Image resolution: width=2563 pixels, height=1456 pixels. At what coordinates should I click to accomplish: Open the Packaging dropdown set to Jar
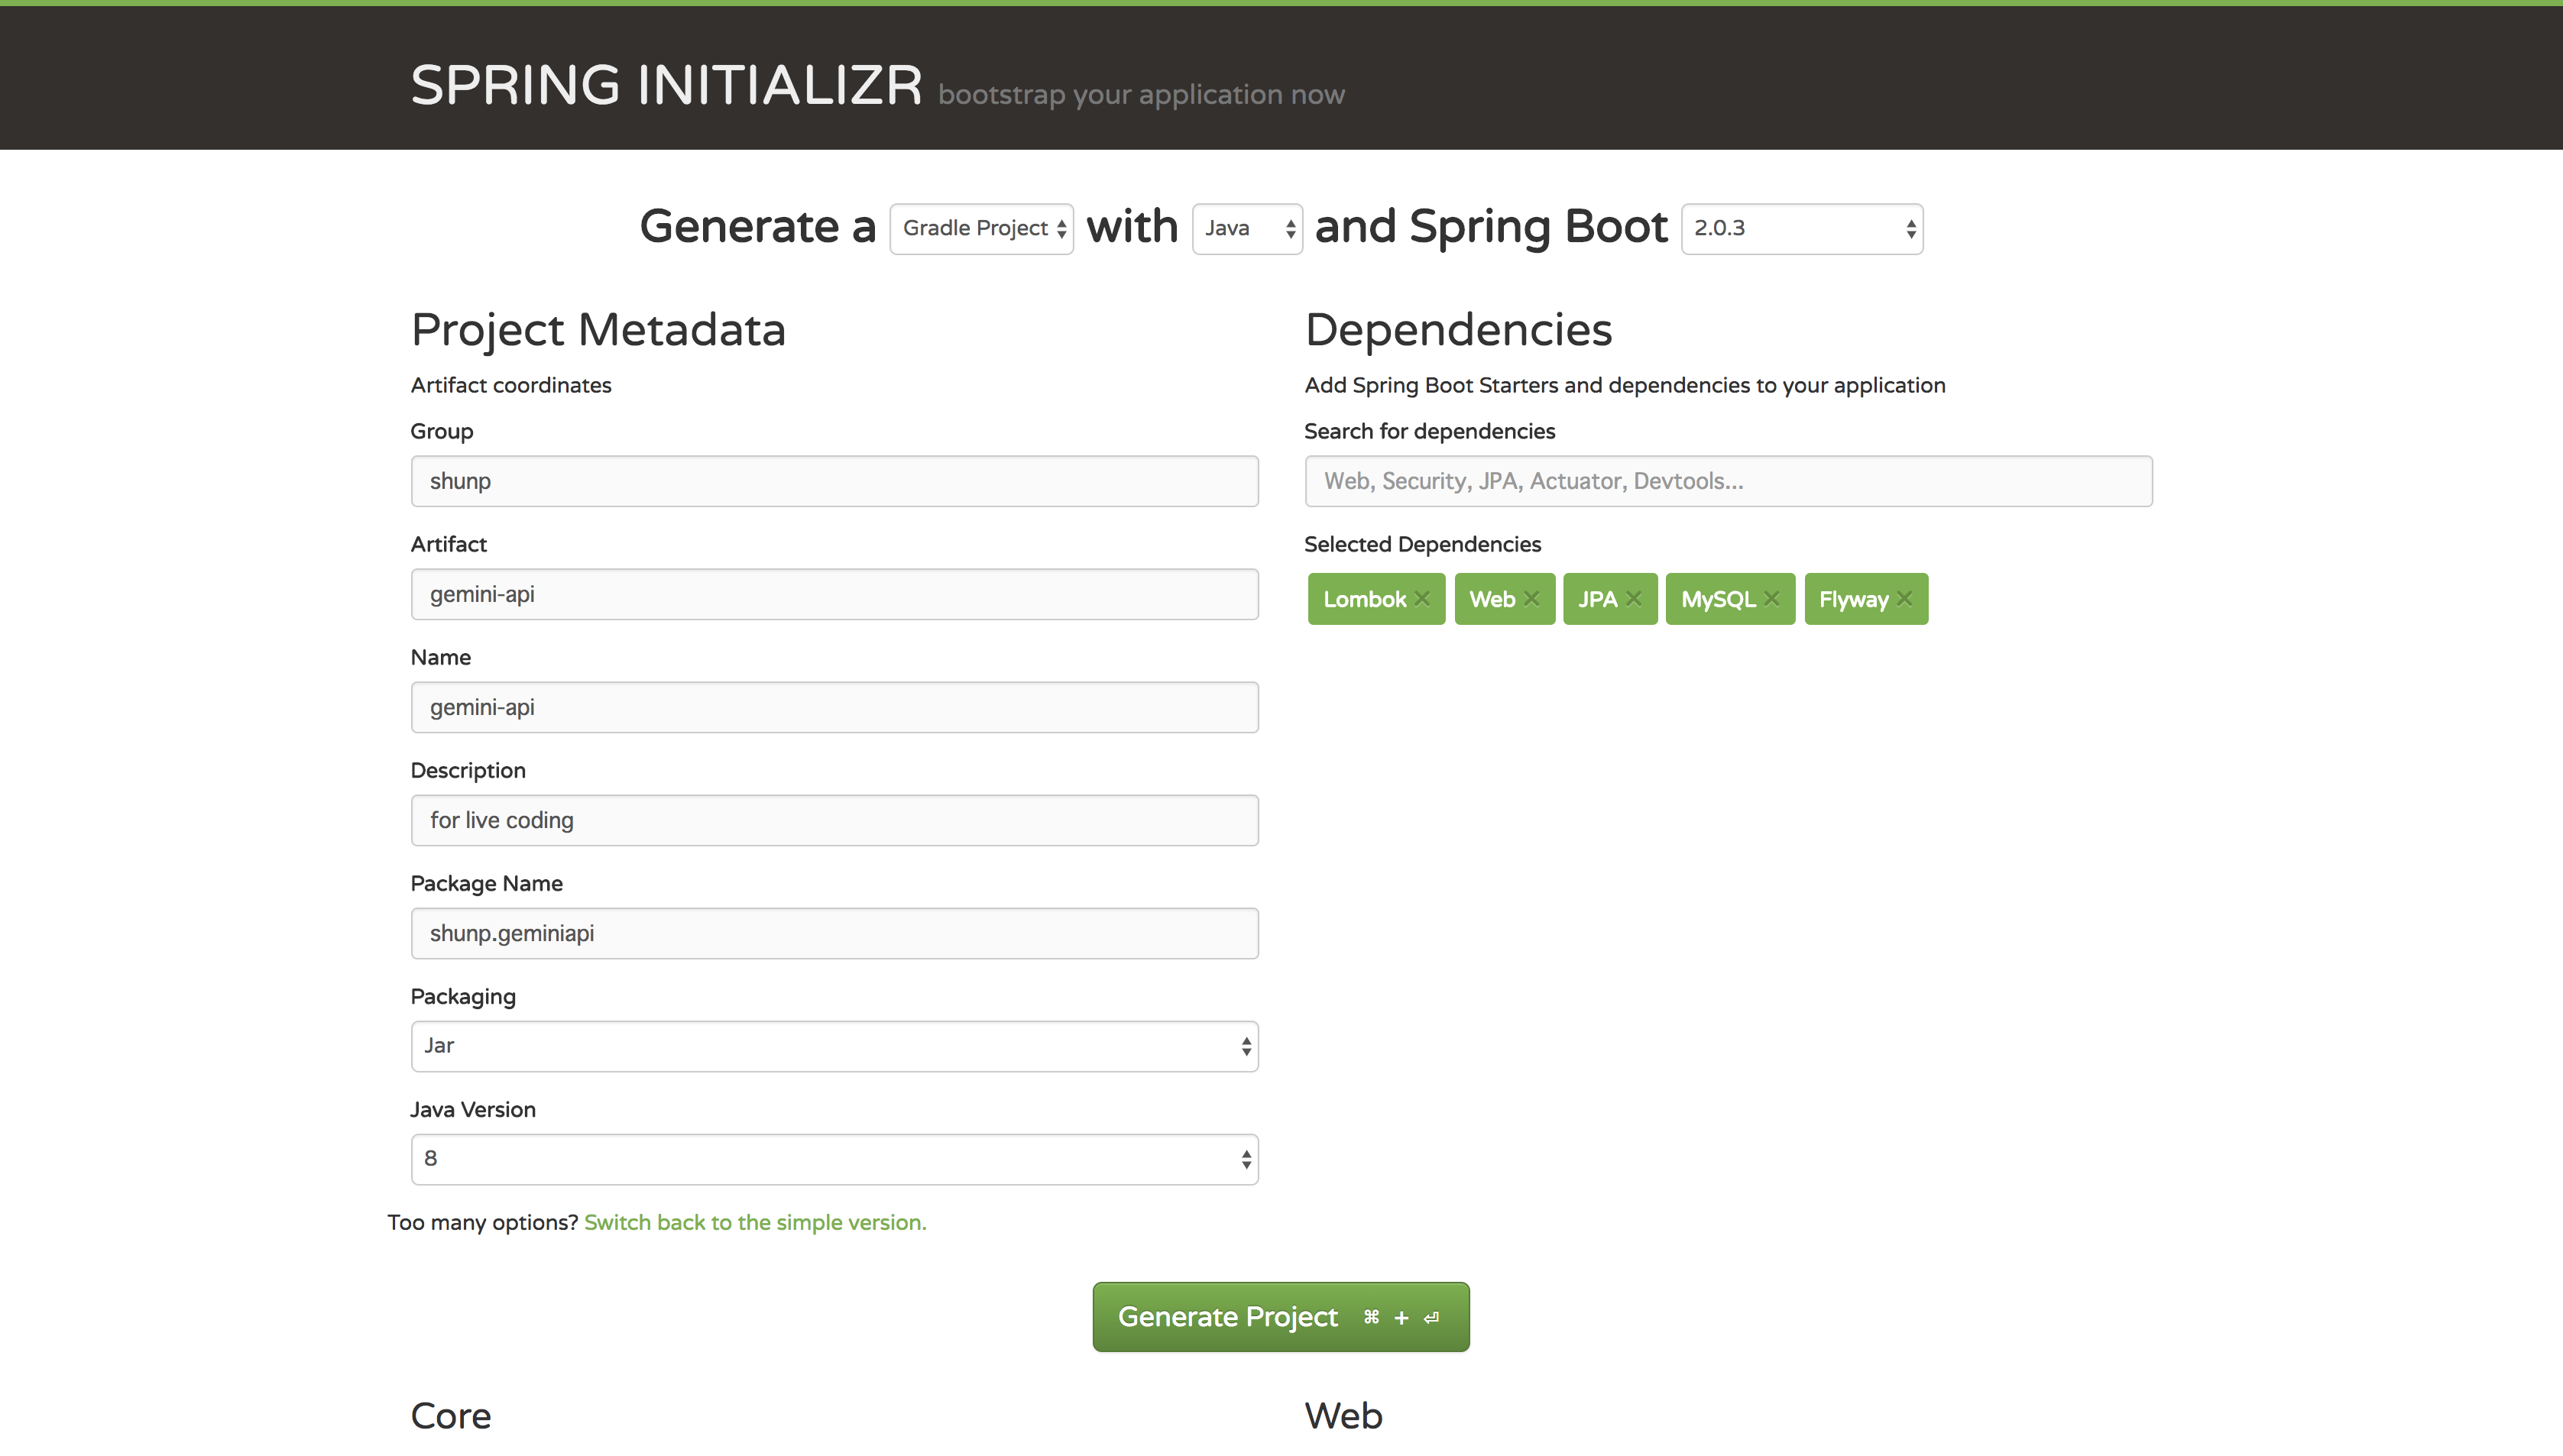[x=834, y=1046]
